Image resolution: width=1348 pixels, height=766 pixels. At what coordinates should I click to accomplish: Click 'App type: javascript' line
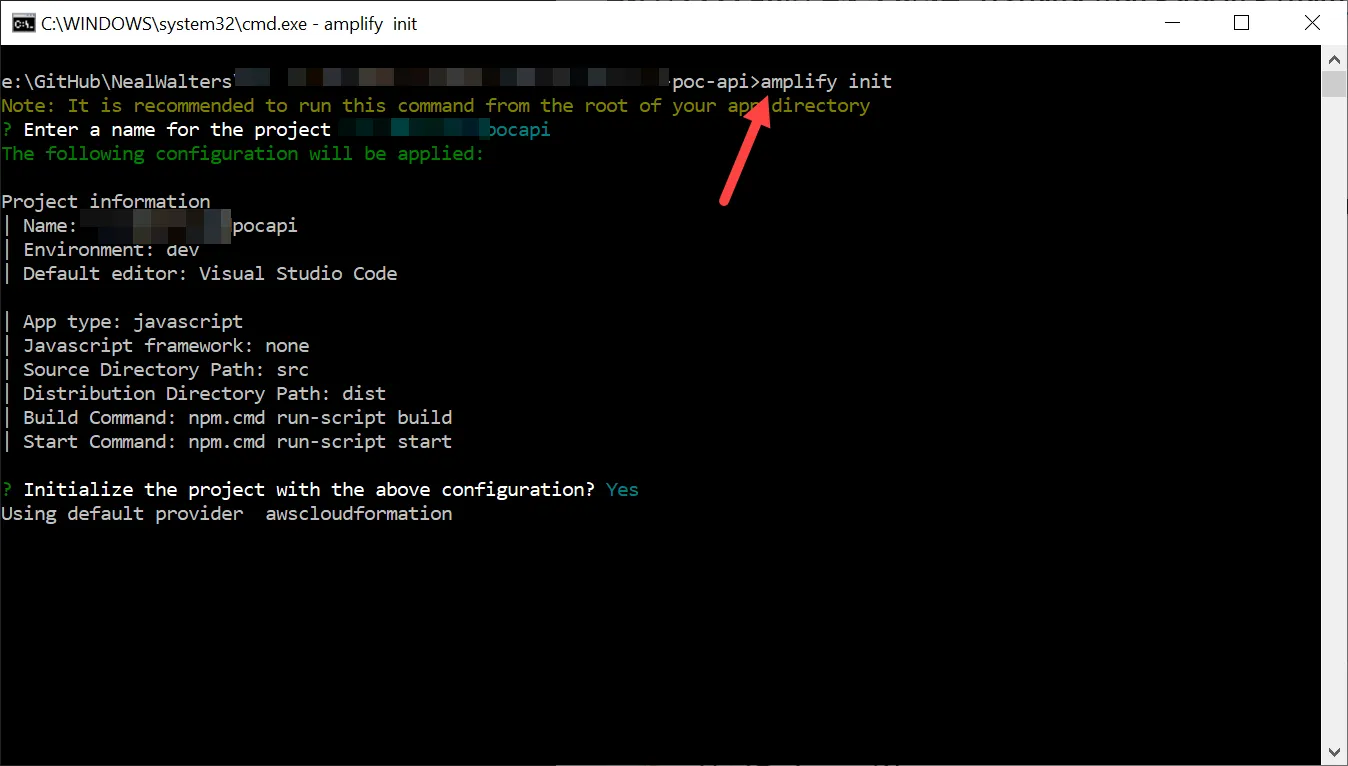coord(133,322)
